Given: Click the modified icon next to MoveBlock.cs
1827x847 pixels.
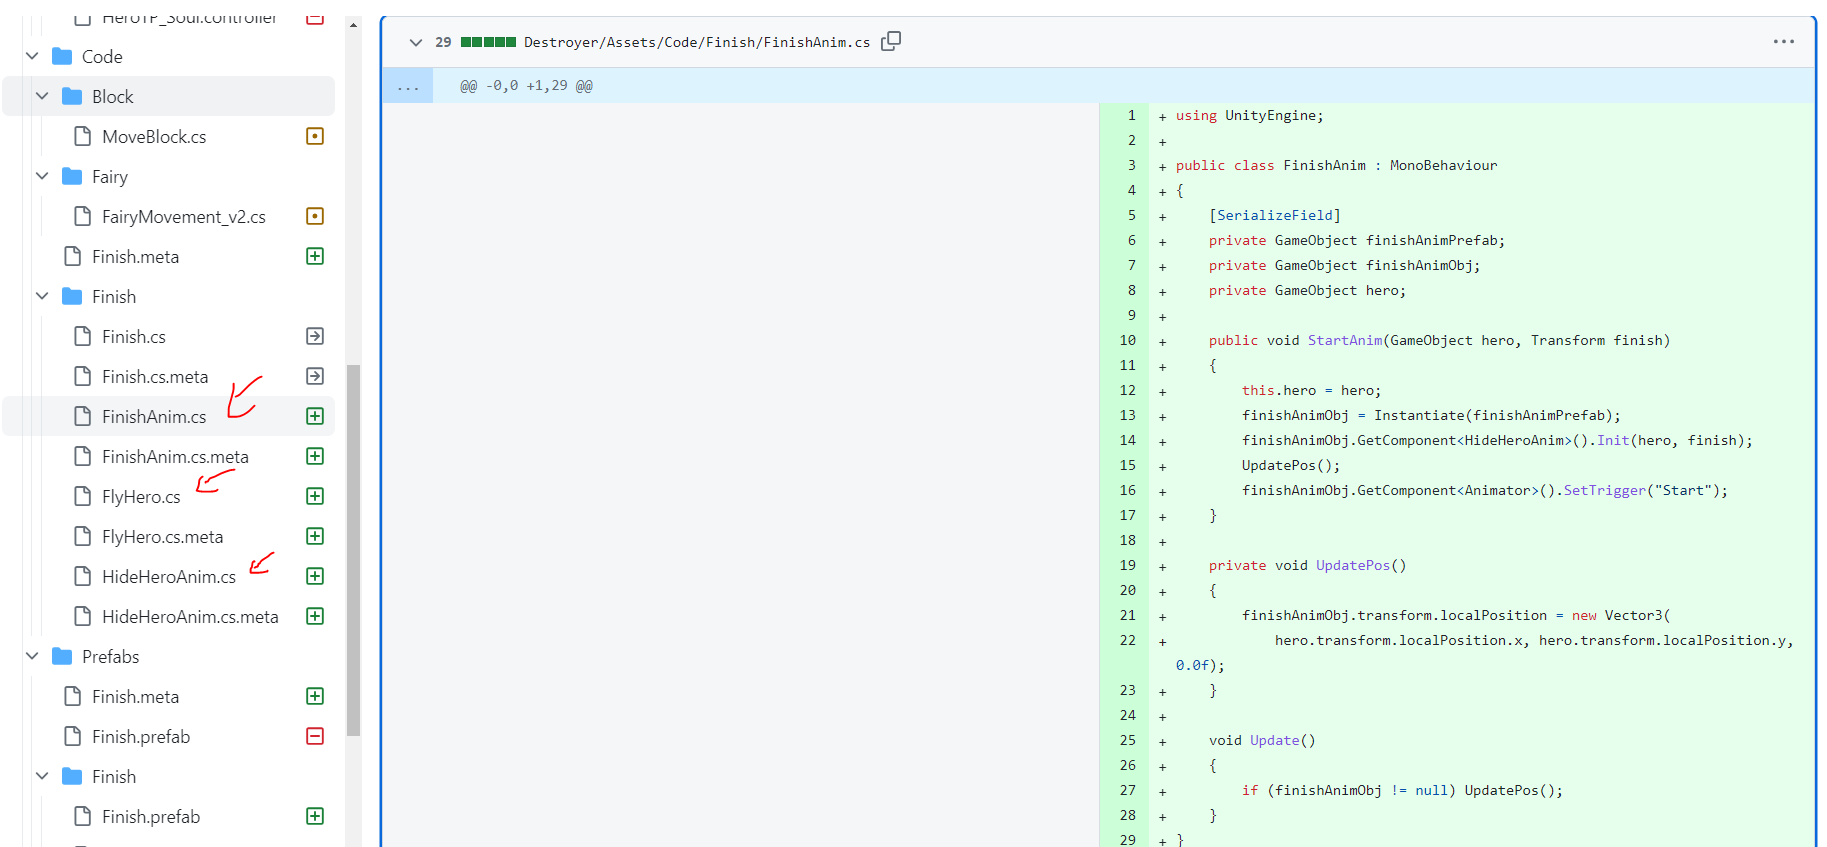Looking at the screenshot, I should pos(315,136).
